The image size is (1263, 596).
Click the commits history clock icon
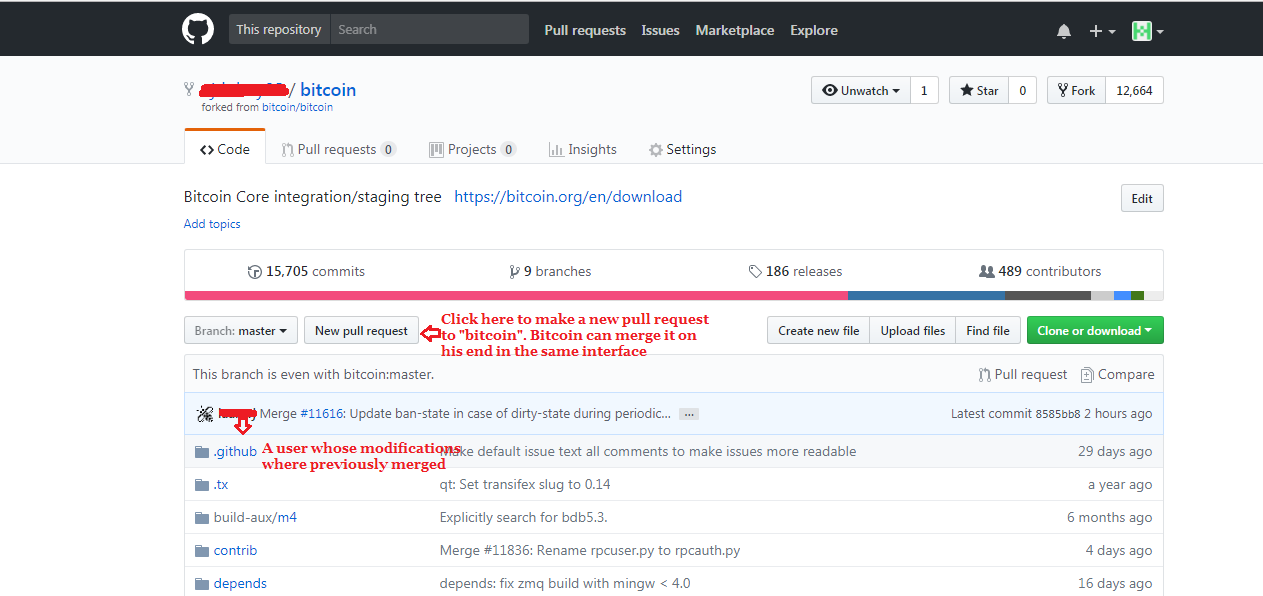pos(254,272)
